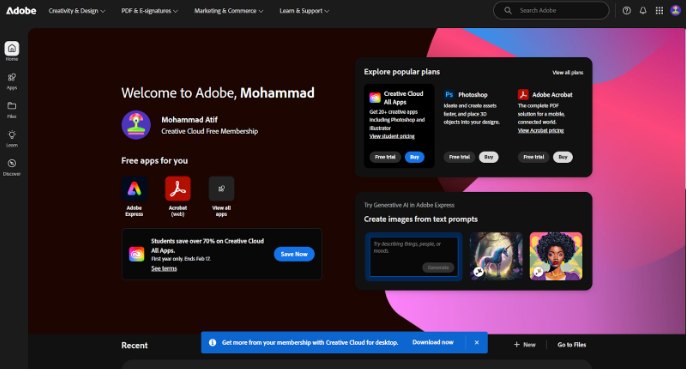Expand the Marketing & Commerce menu

(228, 11)
